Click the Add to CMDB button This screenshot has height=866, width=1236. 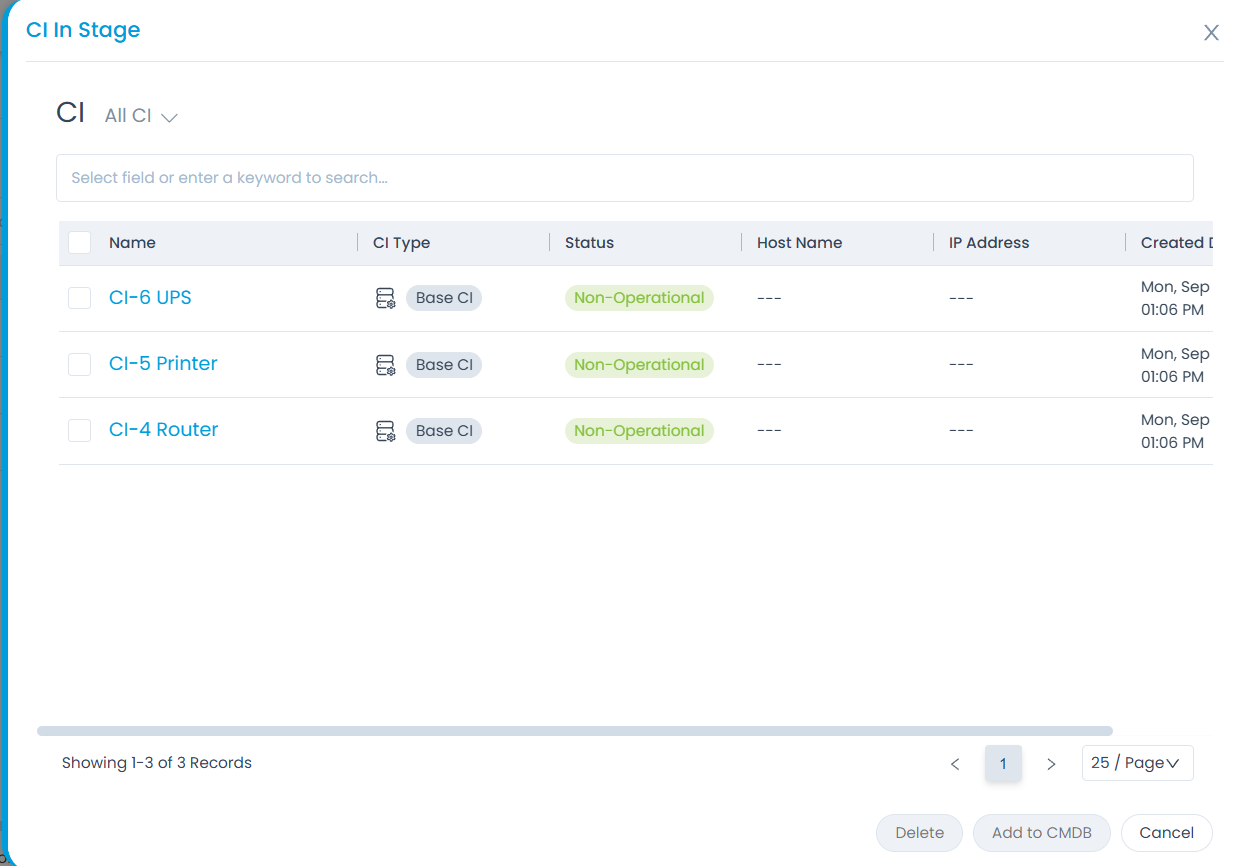pos(1041,833)
